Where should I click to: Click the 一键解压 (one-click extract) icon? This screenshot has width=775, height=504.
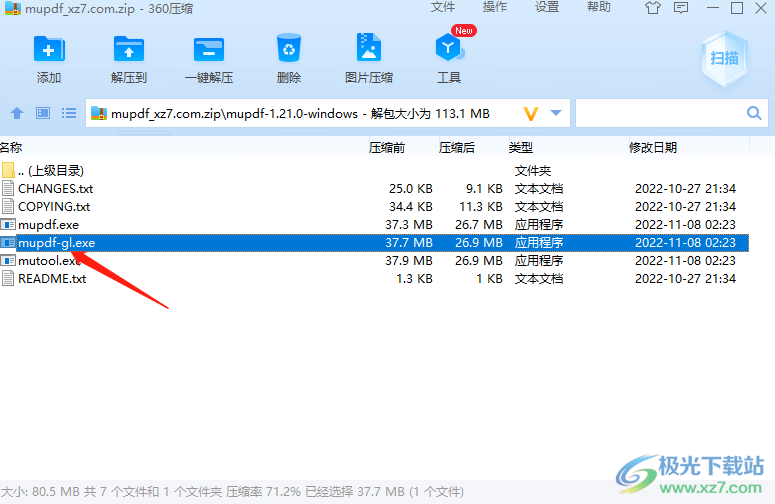coord(209,49)
